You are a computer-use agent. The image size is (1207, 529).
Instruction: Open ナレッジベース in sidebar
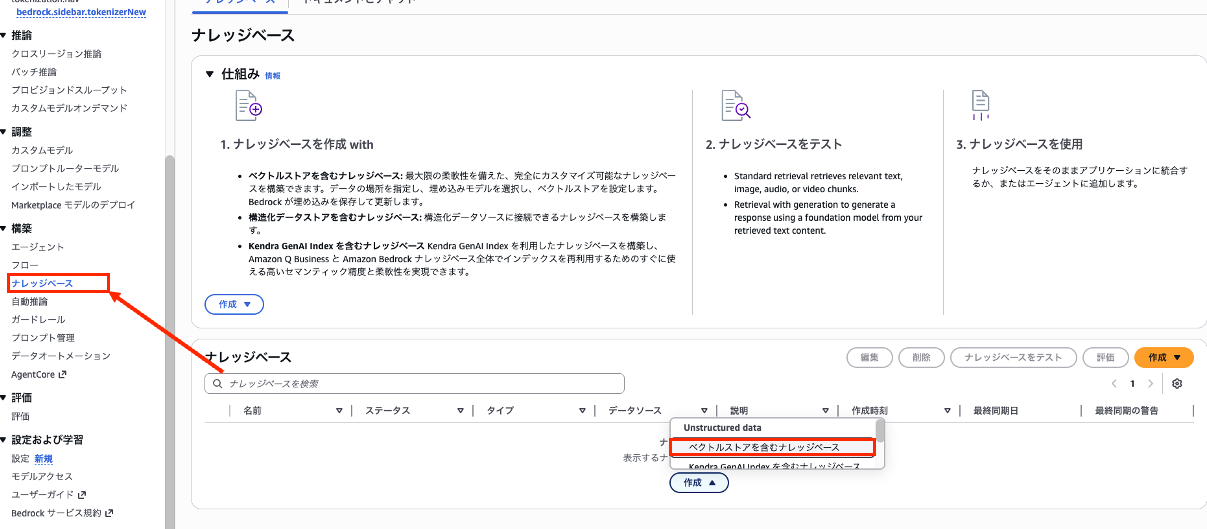[42, 284]
